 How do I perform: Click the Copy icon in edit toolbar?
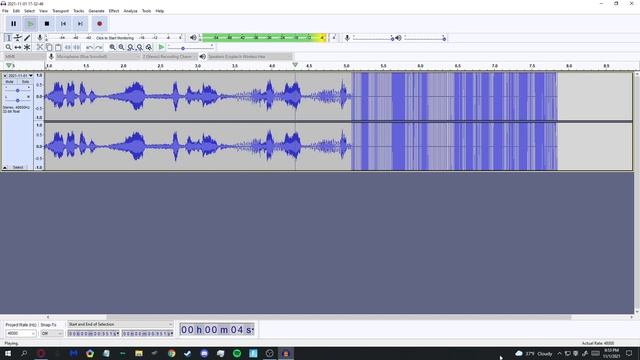[x=49, y=47]
